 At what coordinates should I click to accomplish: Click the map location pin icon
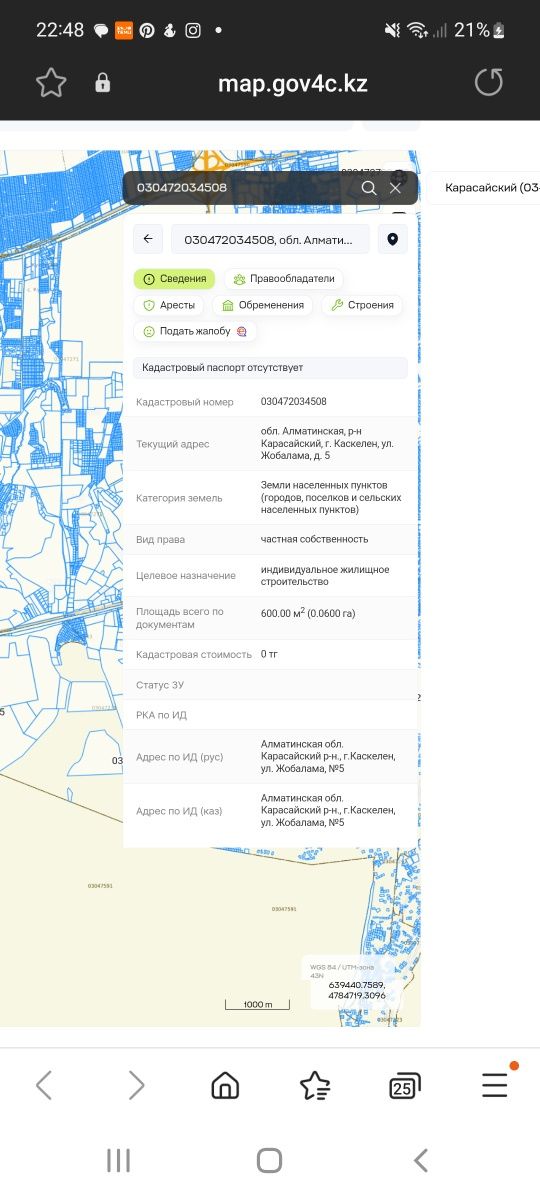coord(392,239)
